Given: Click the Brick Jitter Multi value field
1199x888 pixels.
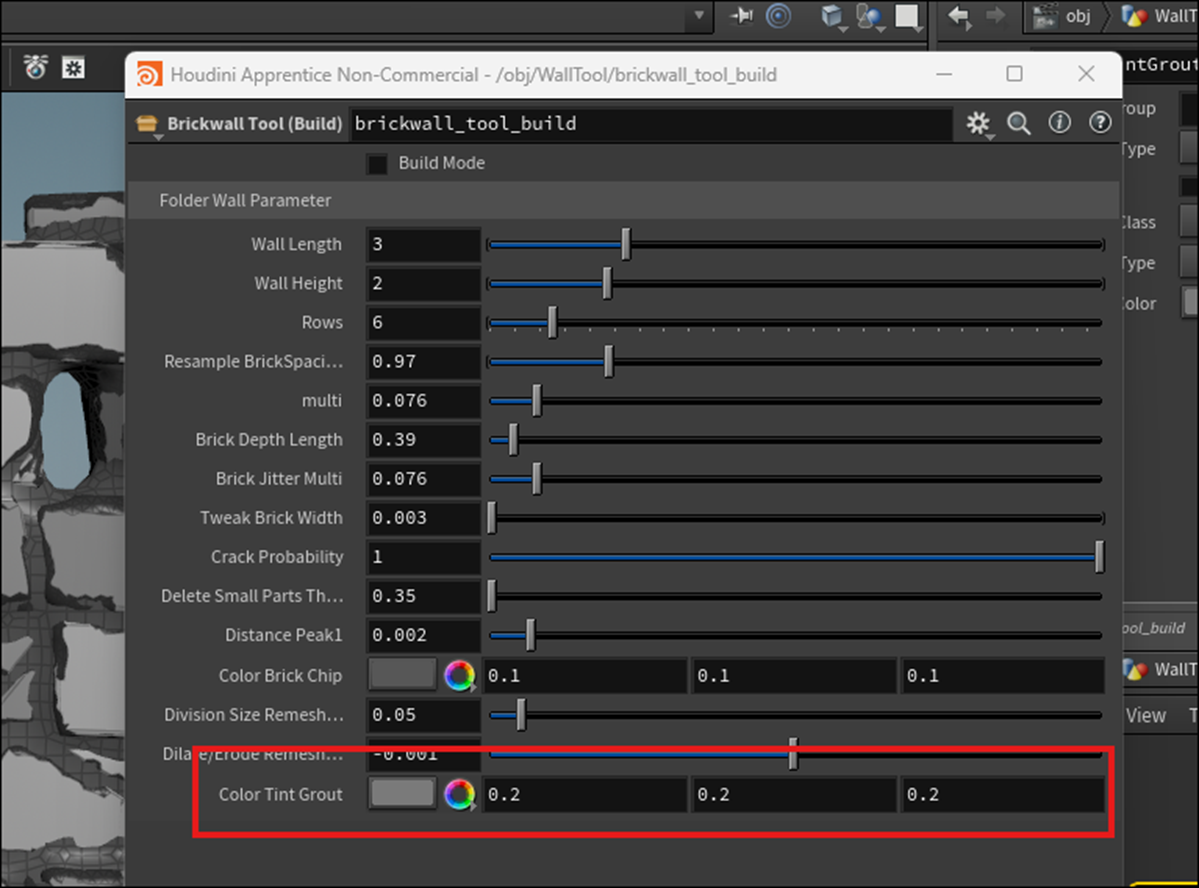Looking at the screenshot, I should click(424, 479).
